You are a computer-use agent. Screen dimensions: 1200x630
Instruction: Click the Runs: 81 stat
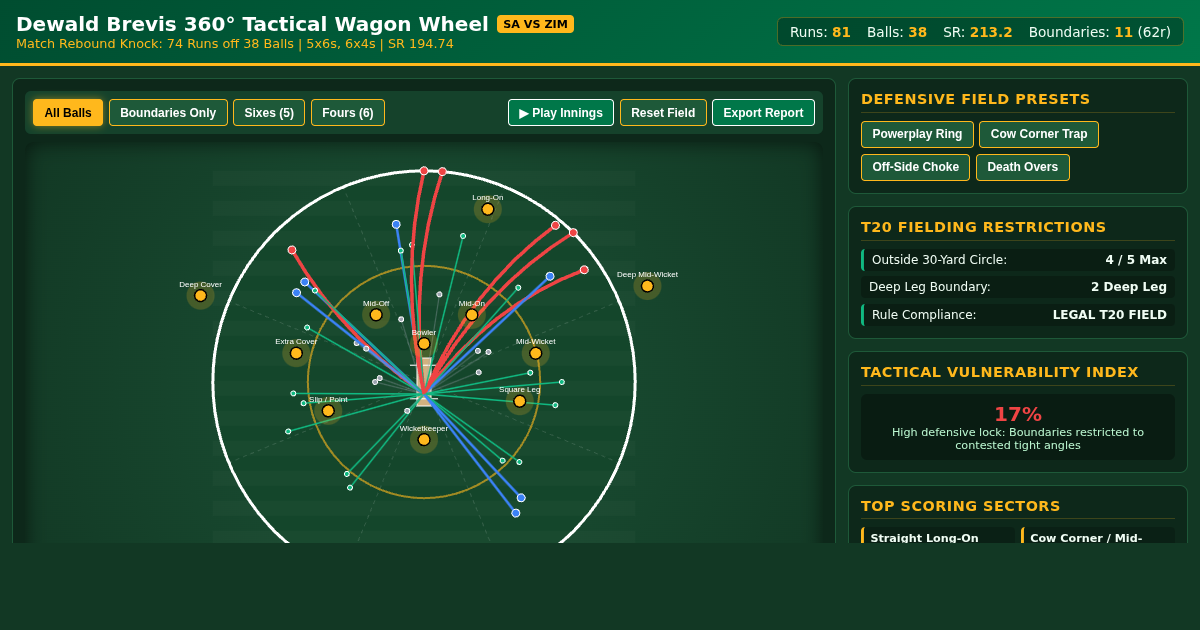820,32
